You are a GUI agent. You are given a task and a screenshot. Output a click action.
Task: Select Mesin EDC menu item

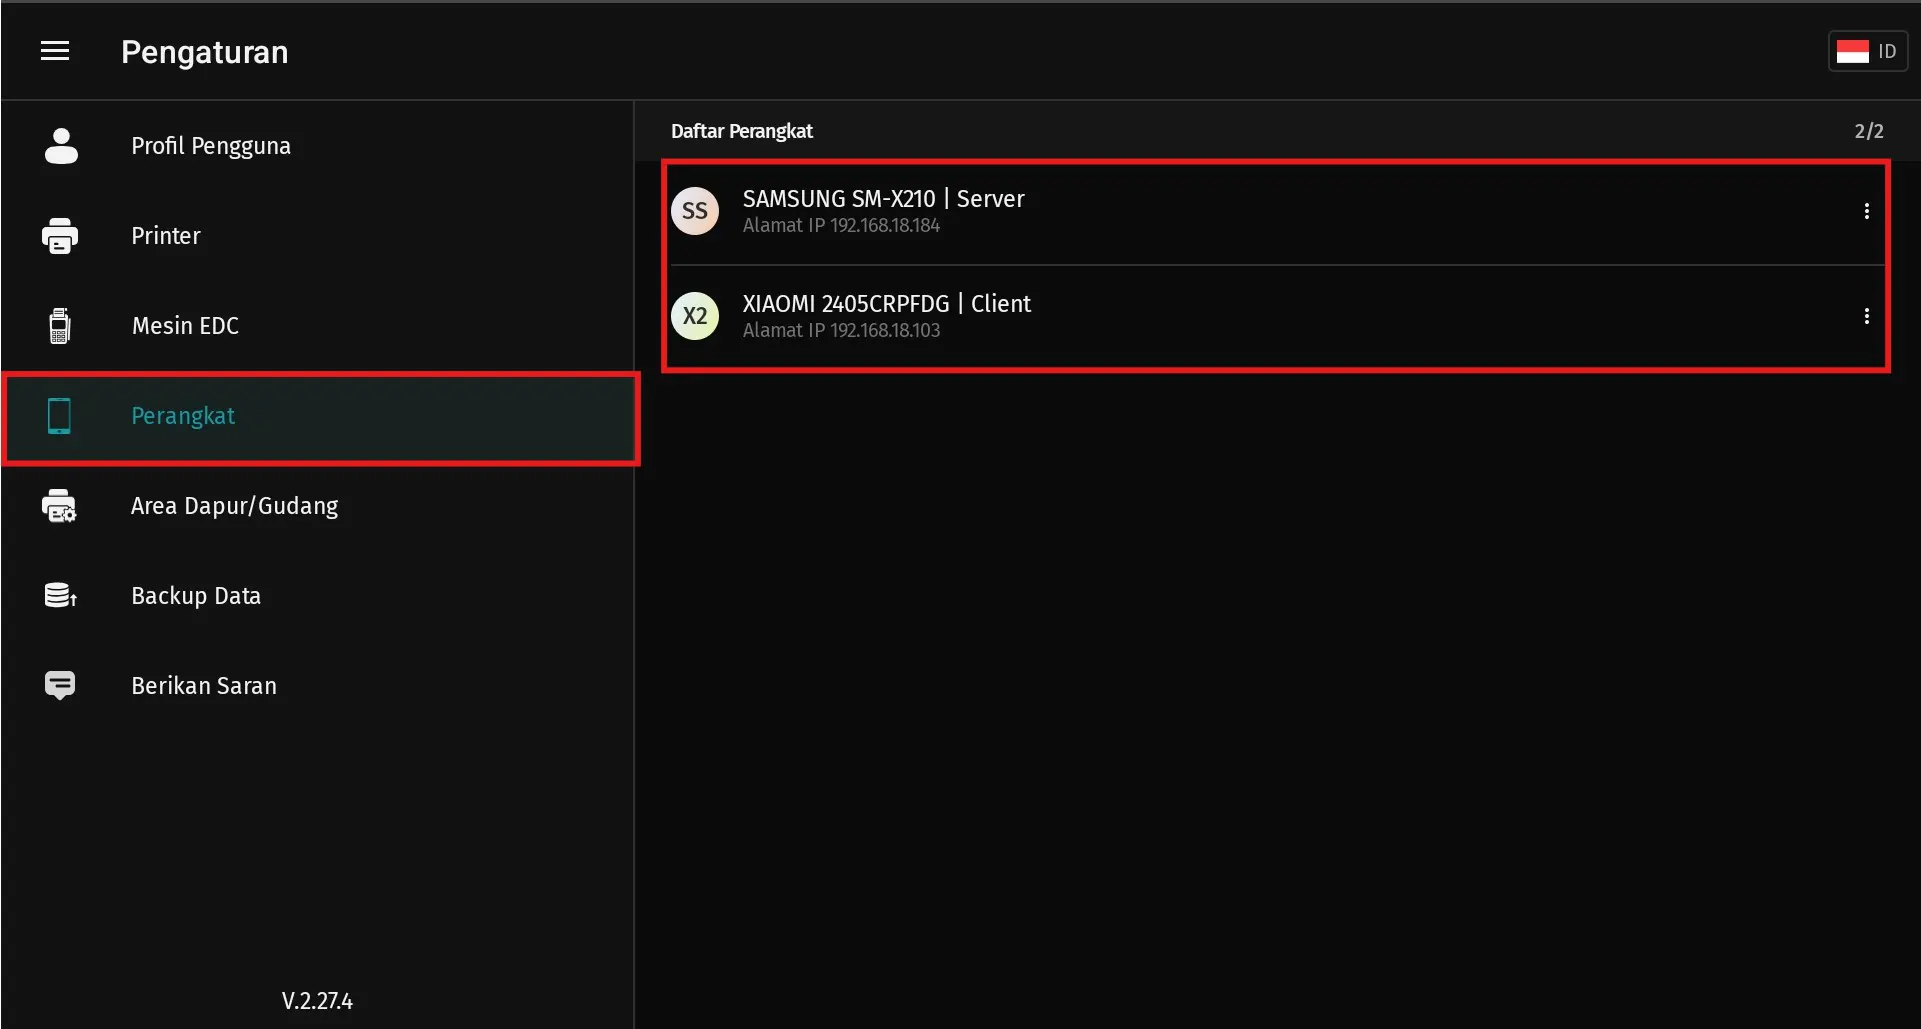pyautogui.click(x=185, y=326)
